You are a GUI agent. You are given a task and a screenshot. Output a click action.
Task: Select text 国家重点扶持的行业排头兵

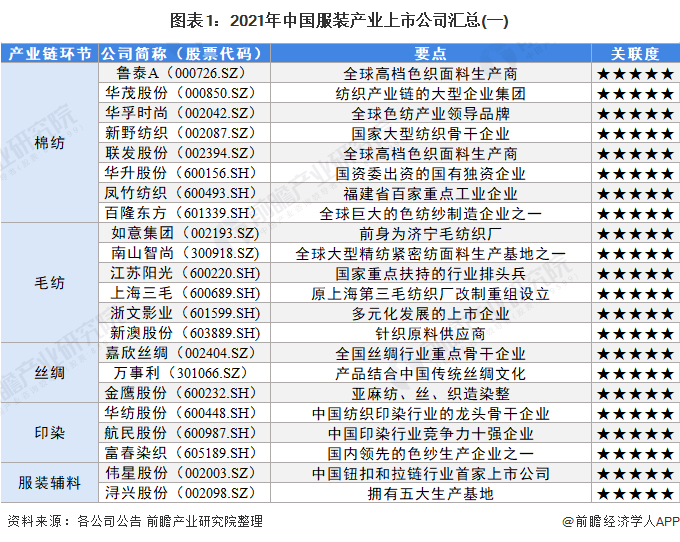point(431,274)
